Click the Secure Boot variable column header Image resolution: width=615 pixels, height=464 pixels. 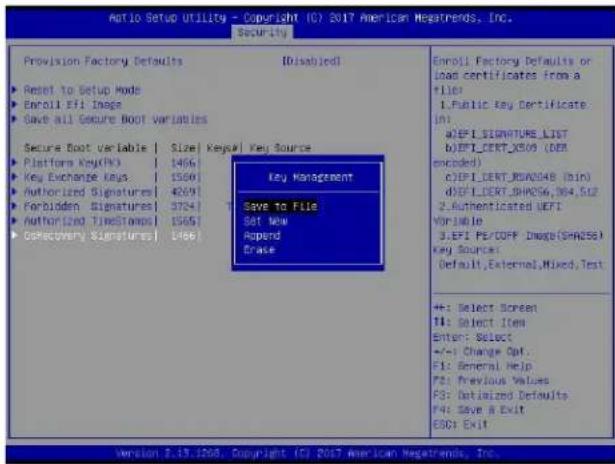[x=85, y=148]
